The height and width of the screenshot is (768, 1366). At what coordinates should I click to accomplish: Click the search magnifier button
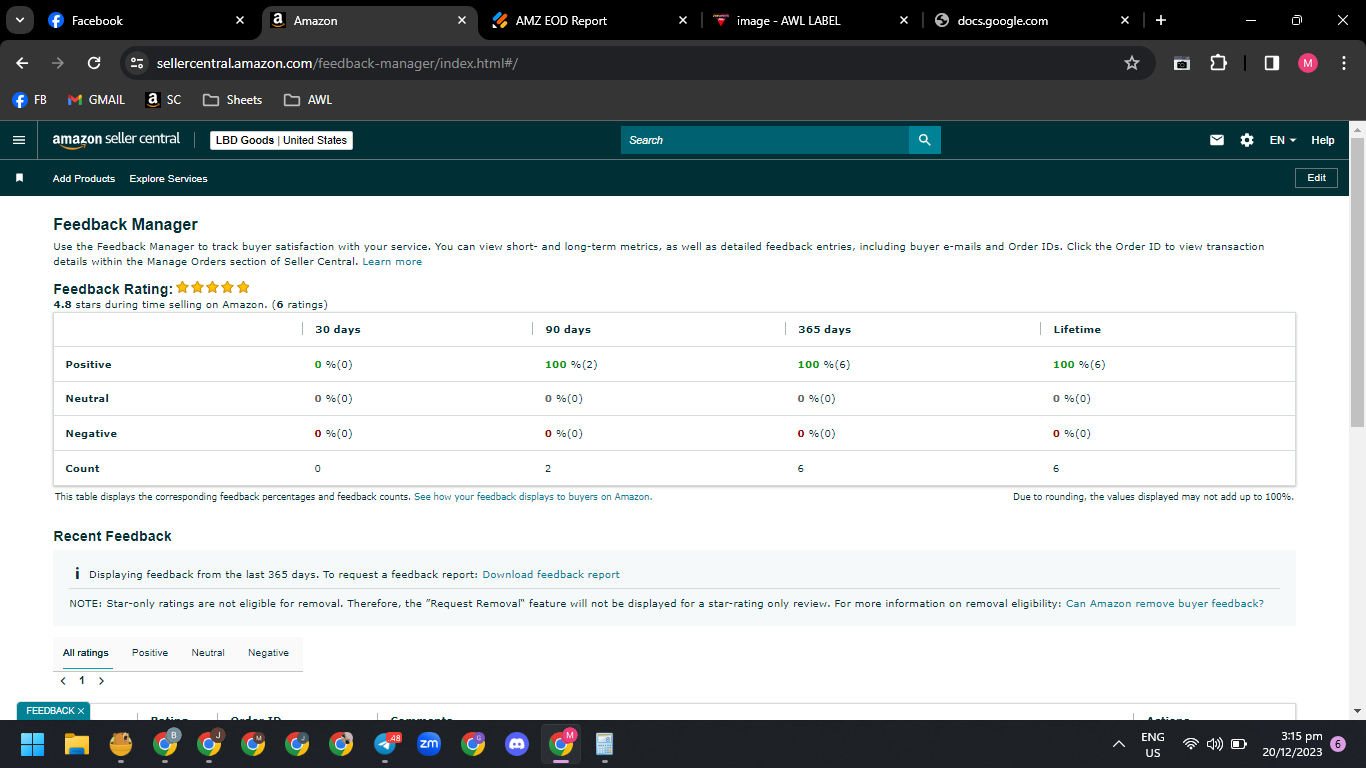click(925, 140)
